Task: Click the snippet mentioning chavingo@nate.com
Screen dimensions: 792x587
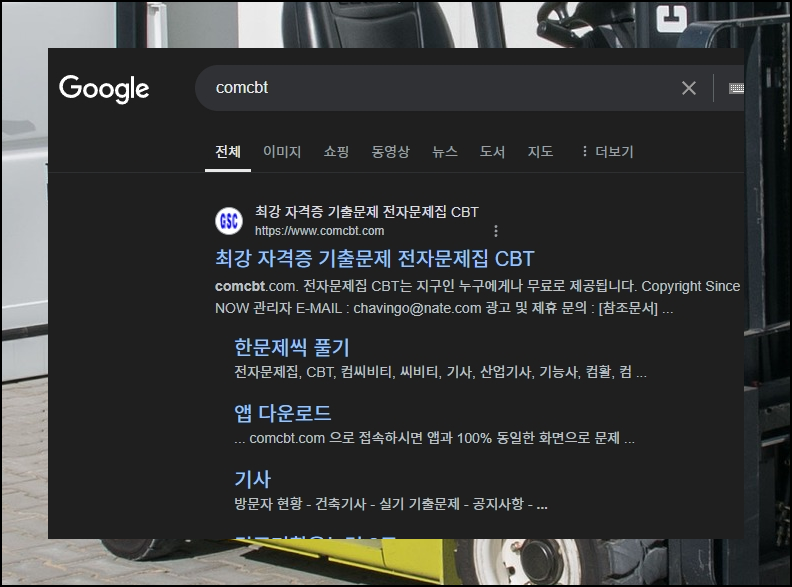Action: [477, 297]
